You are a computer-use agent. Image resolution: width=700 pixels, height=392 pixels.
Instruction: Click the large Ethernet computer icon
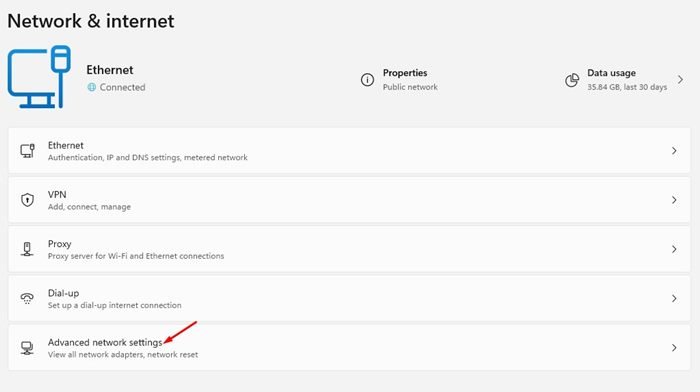[x=39, y=77]
